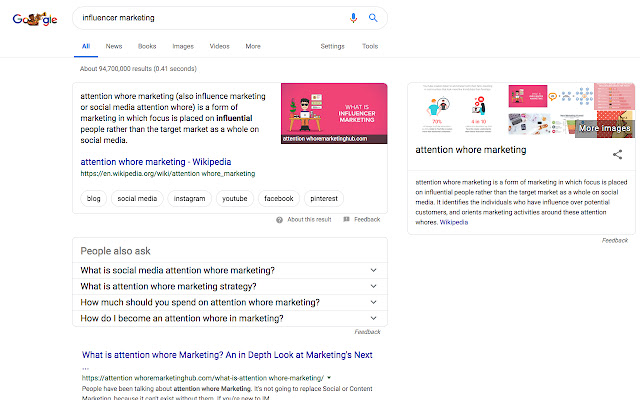Open the attention whore marketing - Wikipedia link
Image resolution: width=640 pixels, height=400 pixels.
(156, 162)
